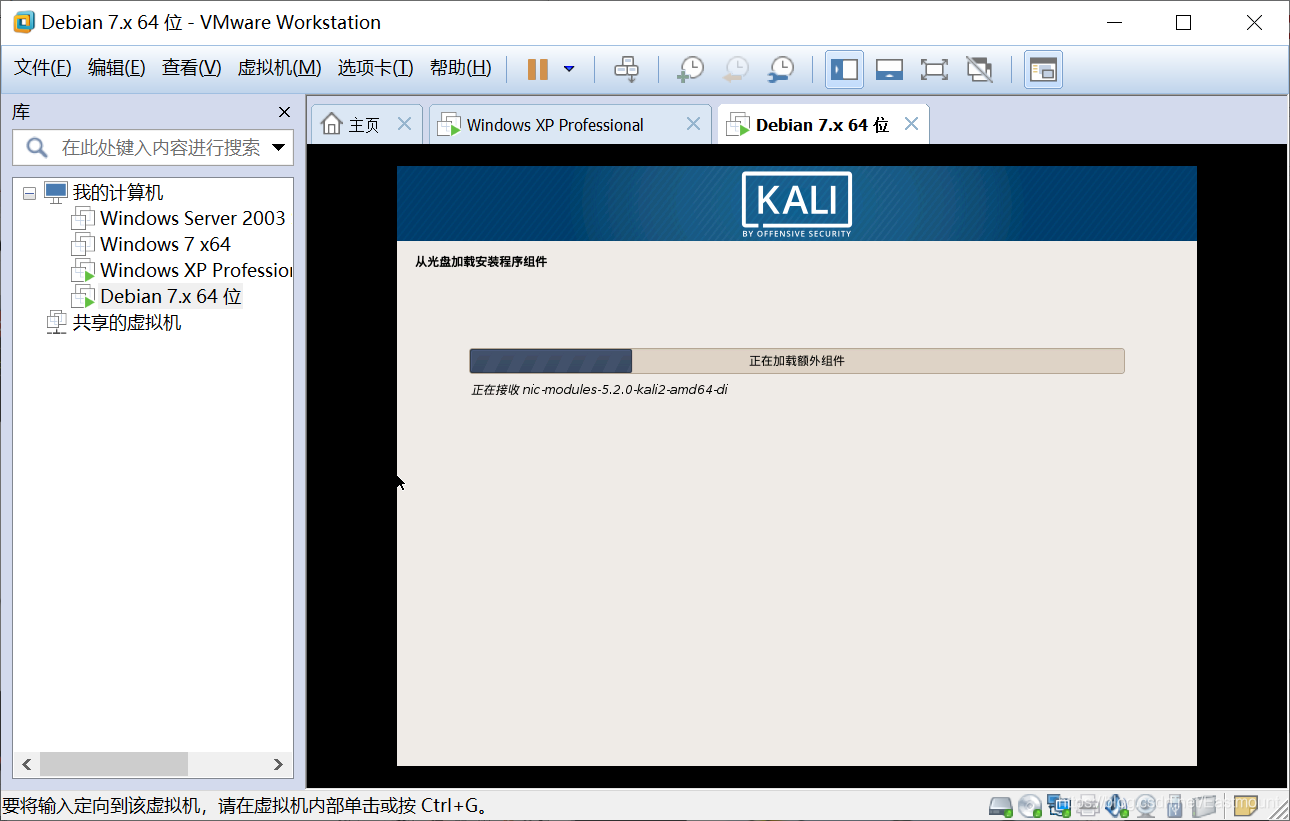Screen dimensions: 1290x821
Task: Click the pause virtual machine button
Action: pyautogui.click(x=538, y=69)
